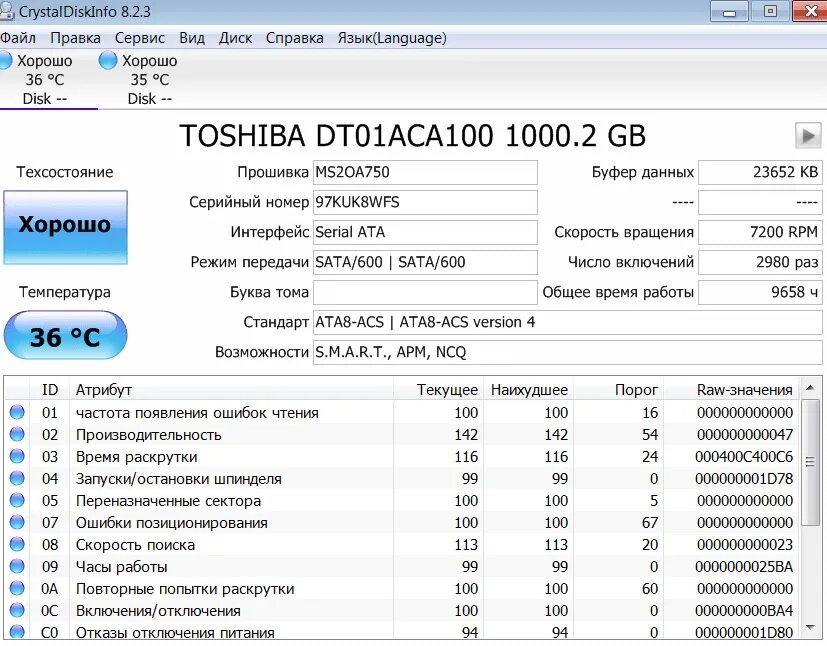Viewport: 827px width, 646px height.
Task: Select row частота появления ошибок чтения
Action: coord(402,412)
